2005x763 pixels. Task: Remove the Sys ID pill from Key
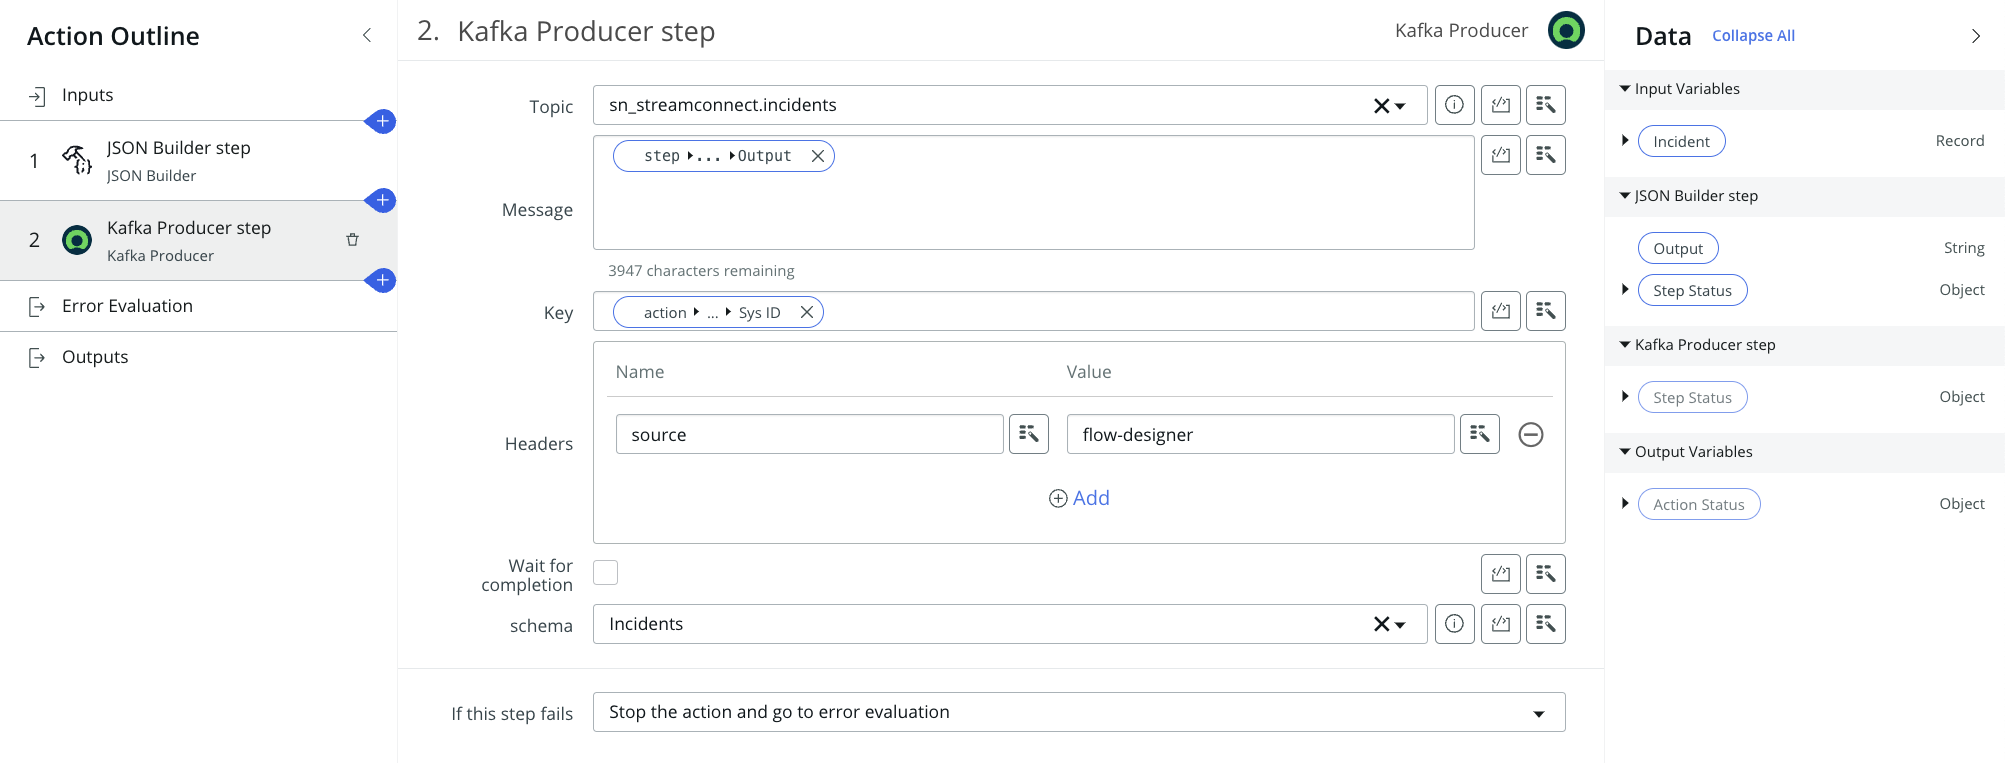pyautogui.click(x=807, y=312)
